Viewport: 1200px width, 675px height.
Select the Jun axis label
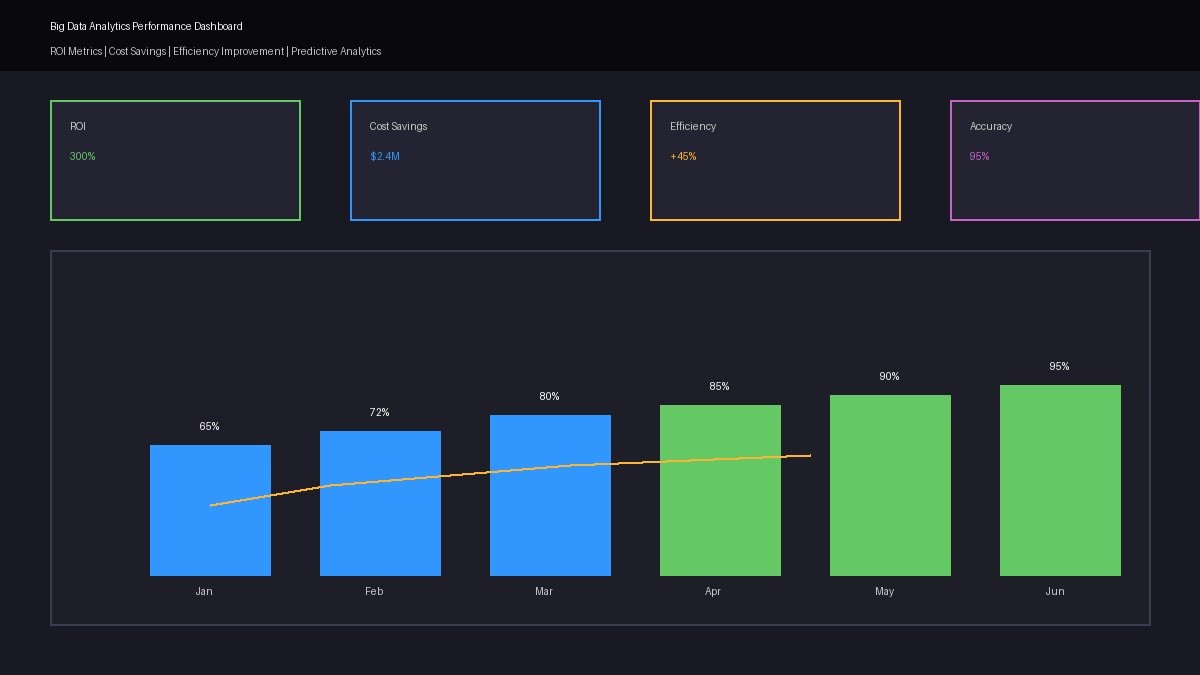1055,591
